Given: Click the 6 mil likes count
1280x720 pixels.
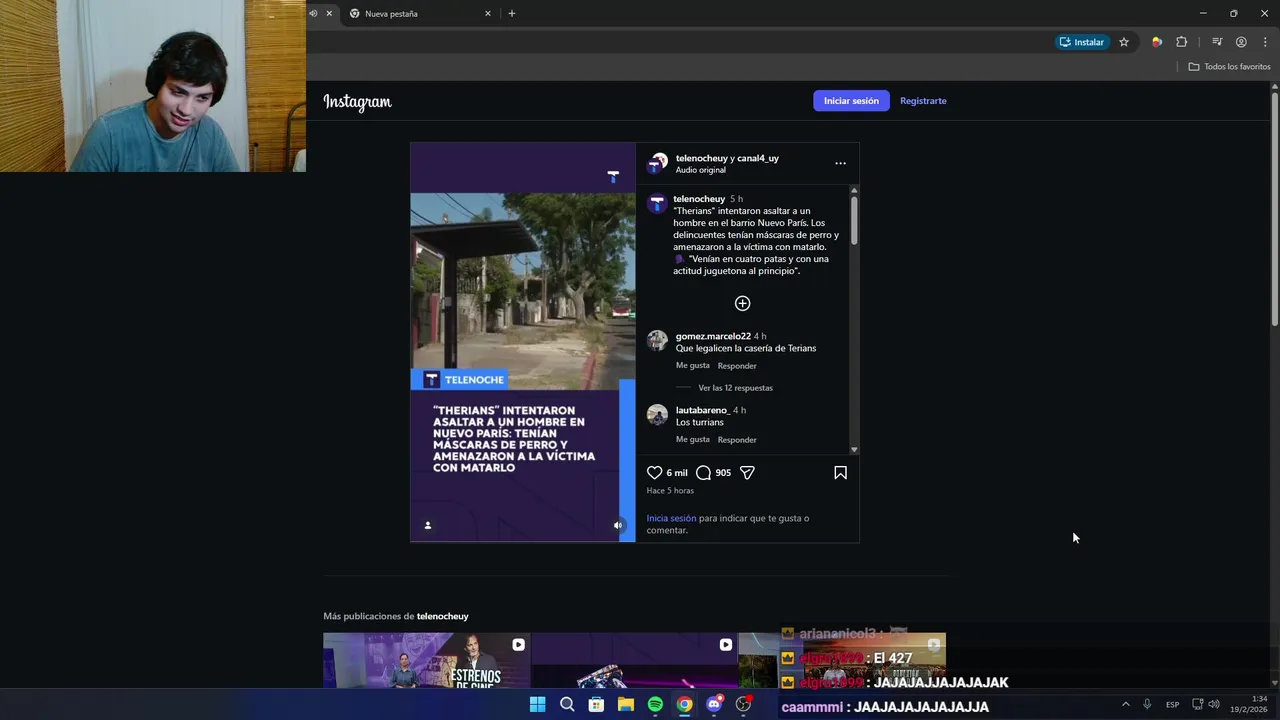Looking at the screenshot, I should [x=677, y=473].
